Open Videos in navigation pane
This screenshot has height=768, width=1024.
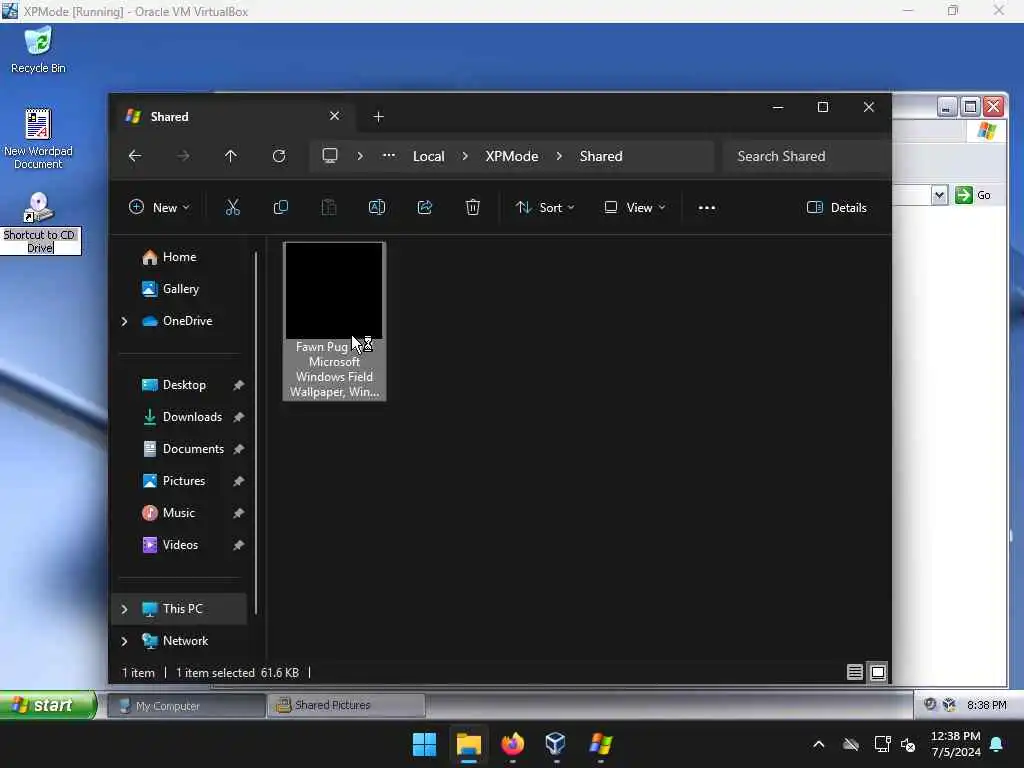[x=170, y=545]
